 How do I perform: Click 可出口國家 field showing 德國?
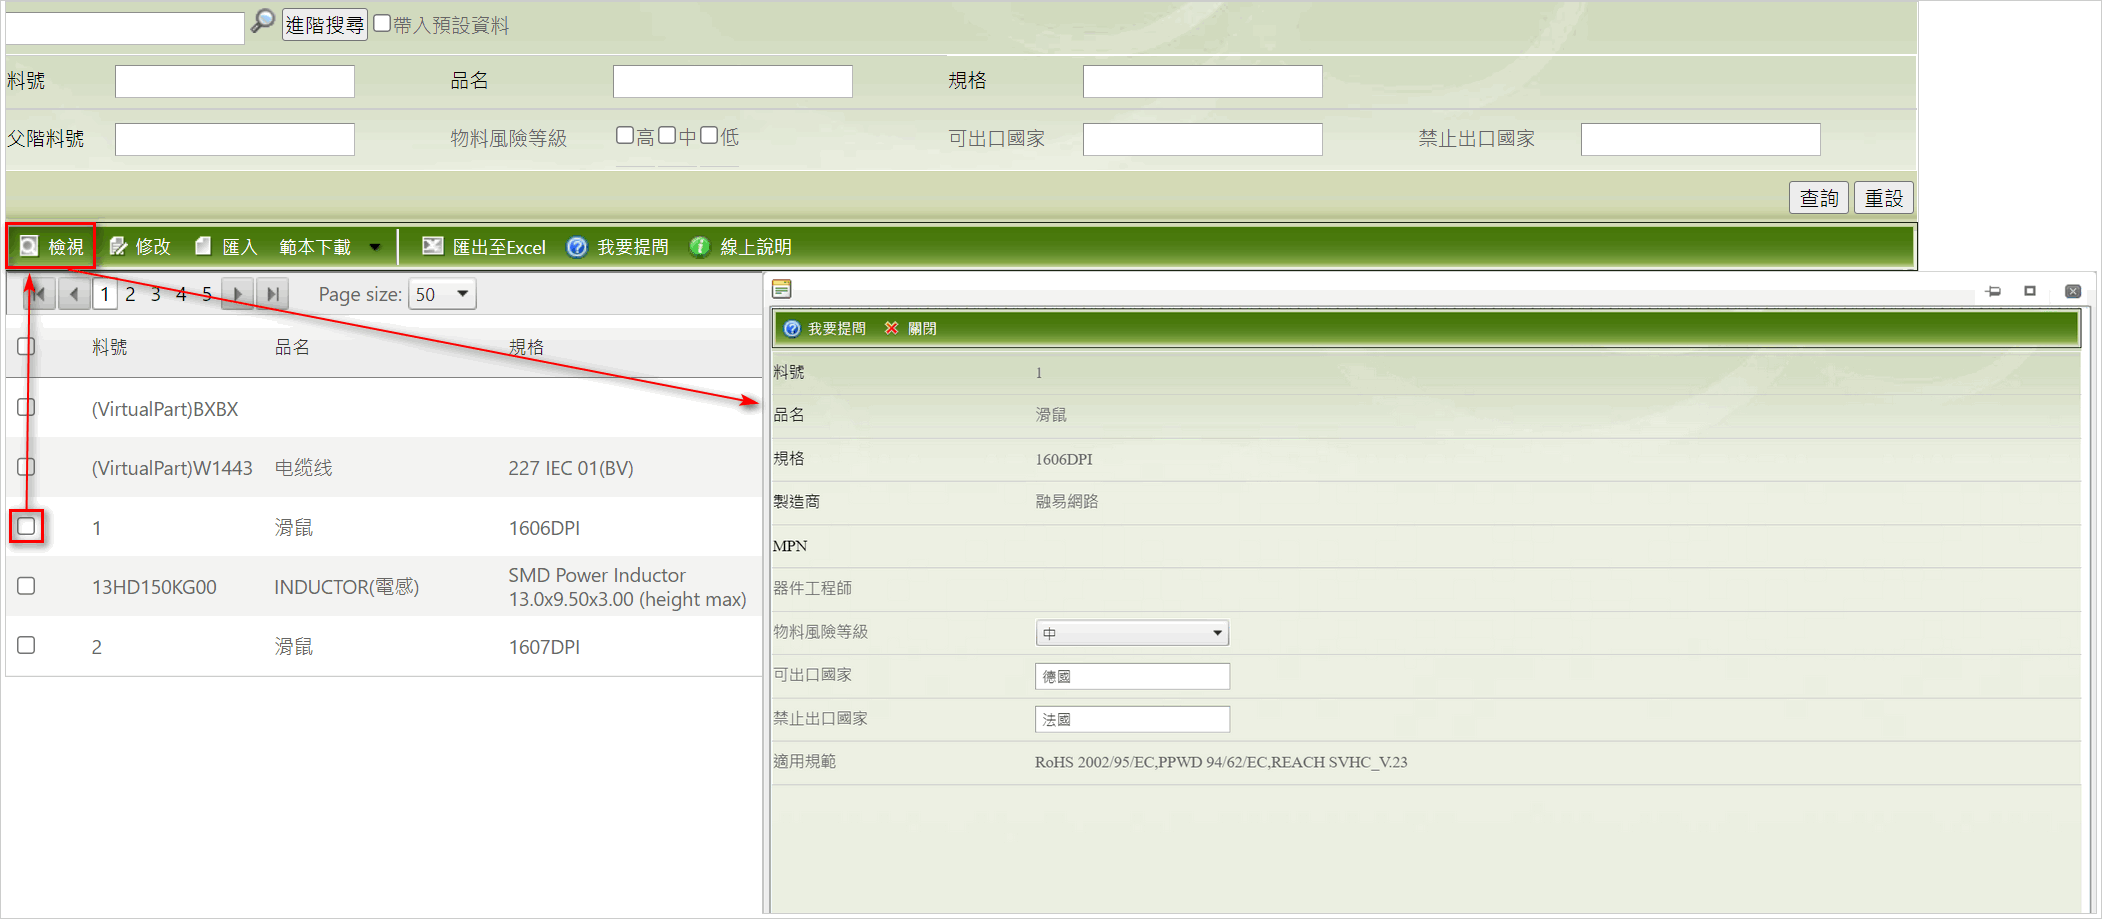click(1132, 676)
